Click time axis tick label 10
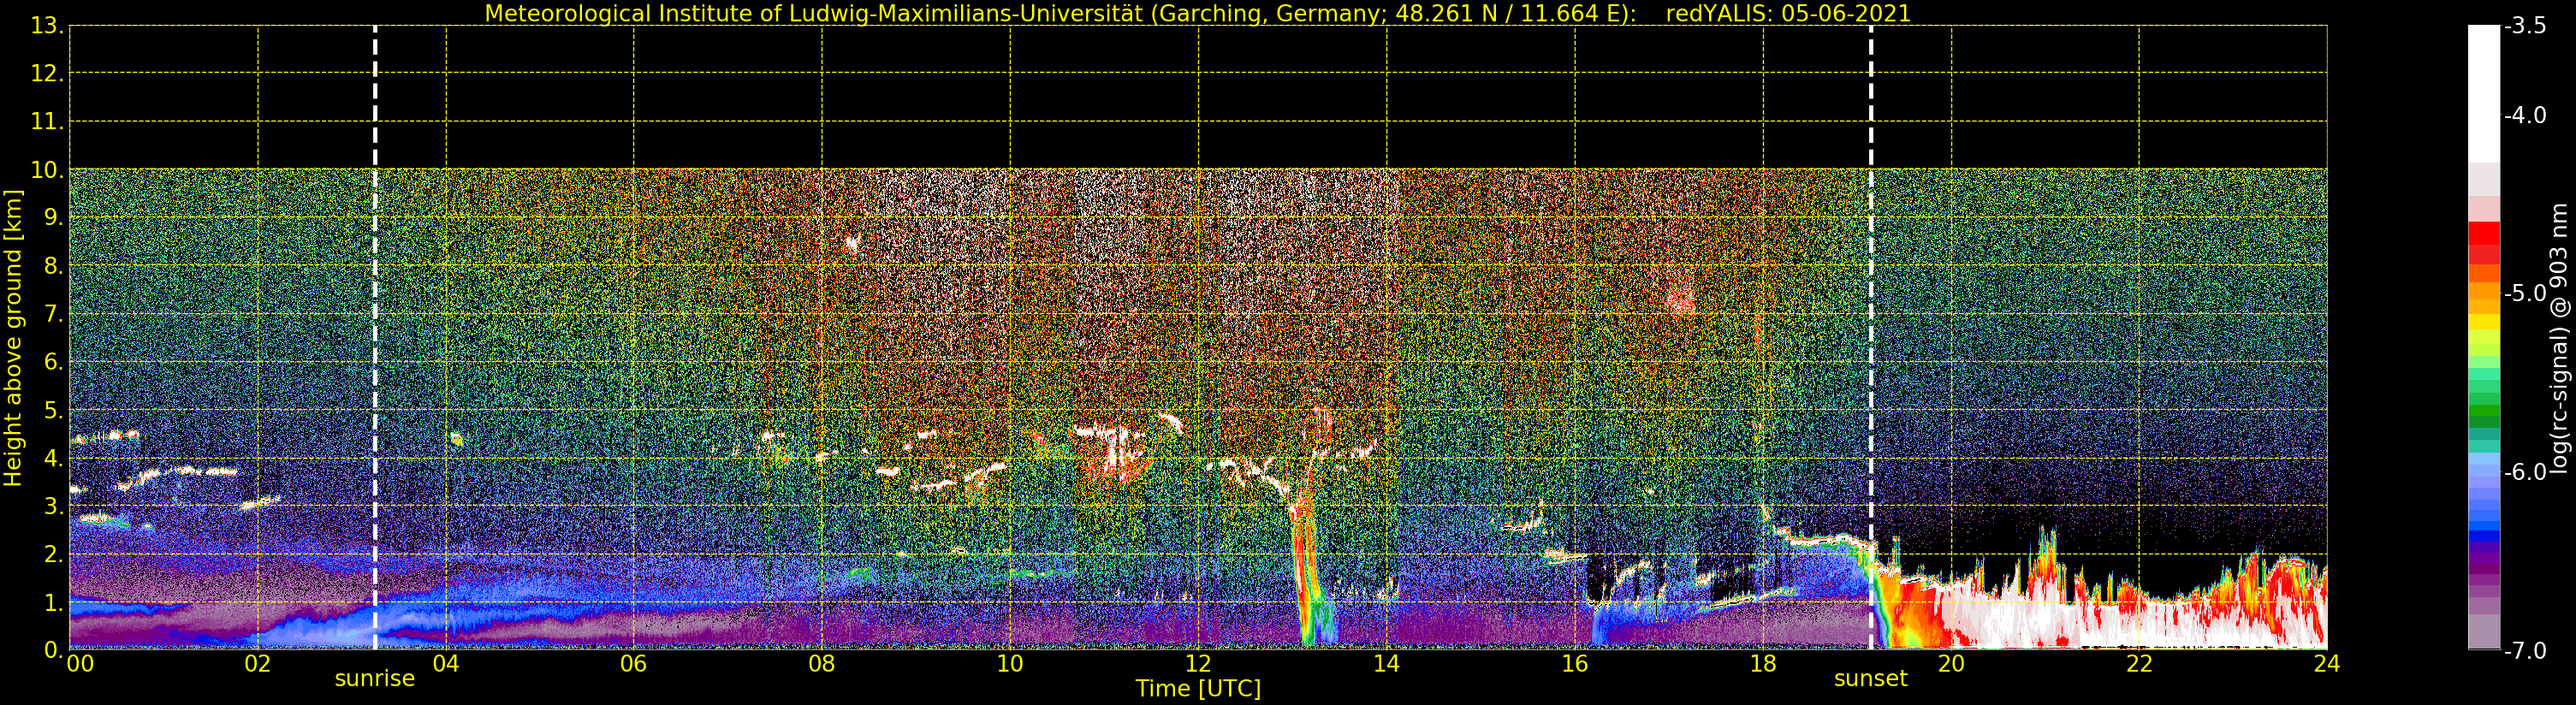The height and width of the screenshot is (705, 2576). (1010, 664)
